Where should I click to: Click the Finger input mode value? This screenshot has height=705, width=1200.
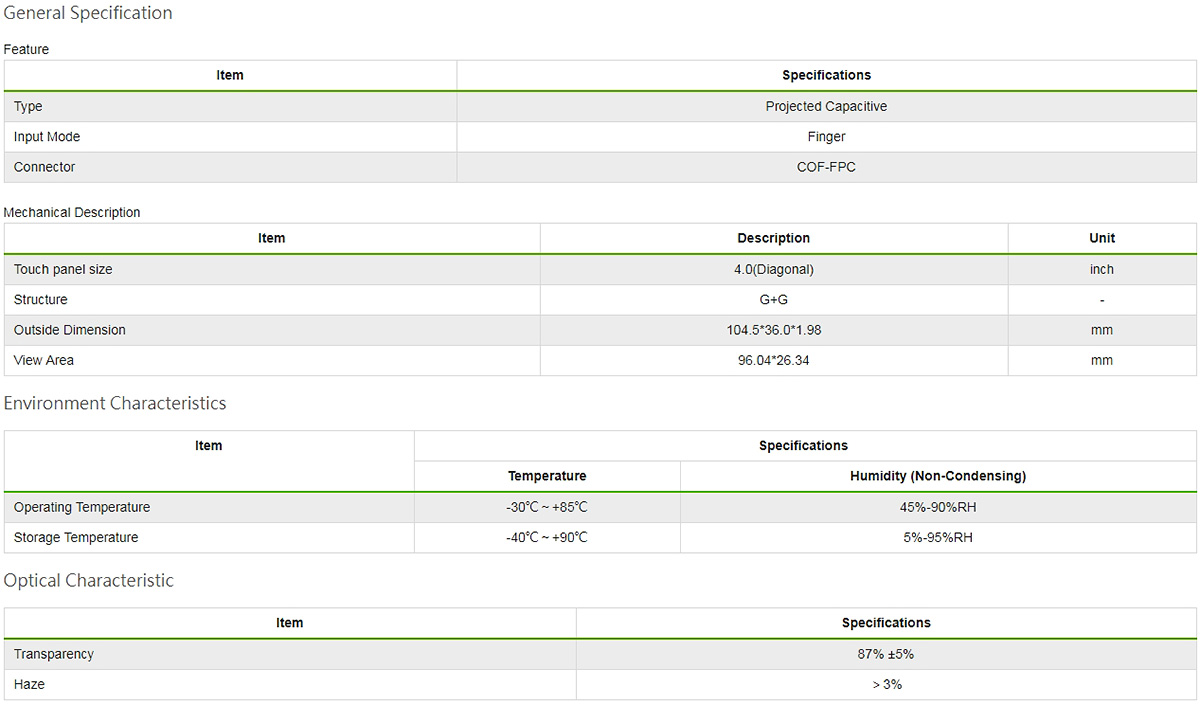[826, 137]
